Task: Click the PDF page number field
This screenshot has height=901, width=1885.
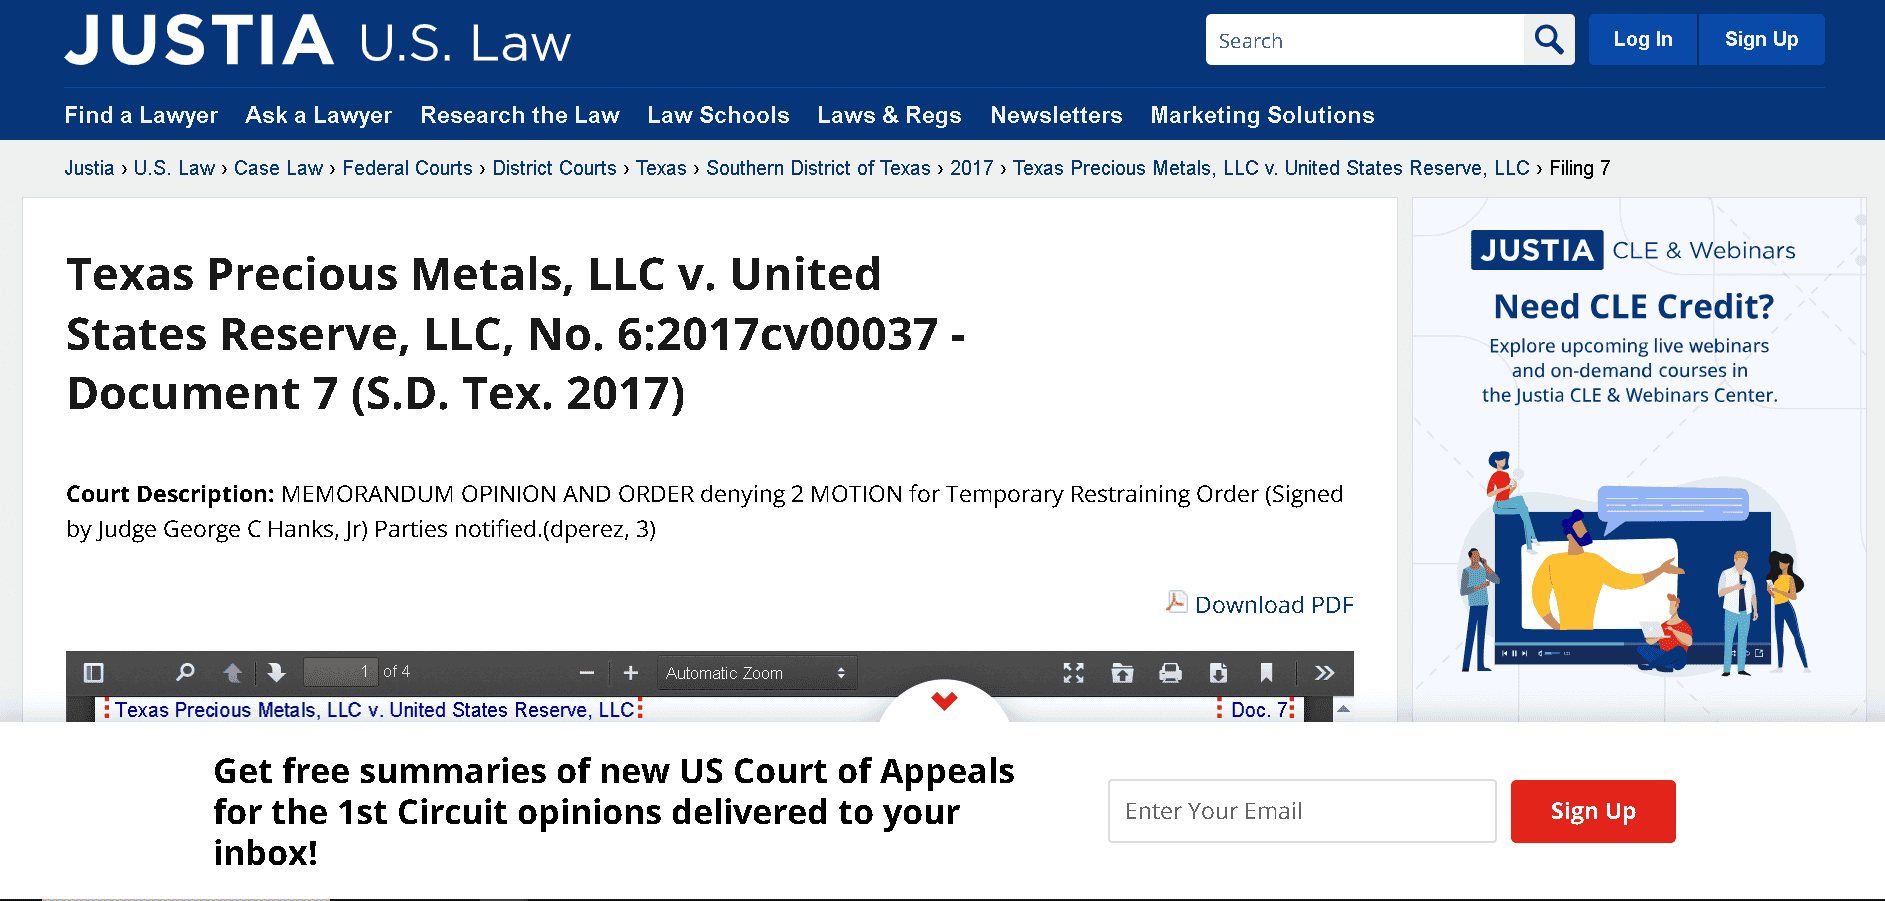Action: [340, 672]
